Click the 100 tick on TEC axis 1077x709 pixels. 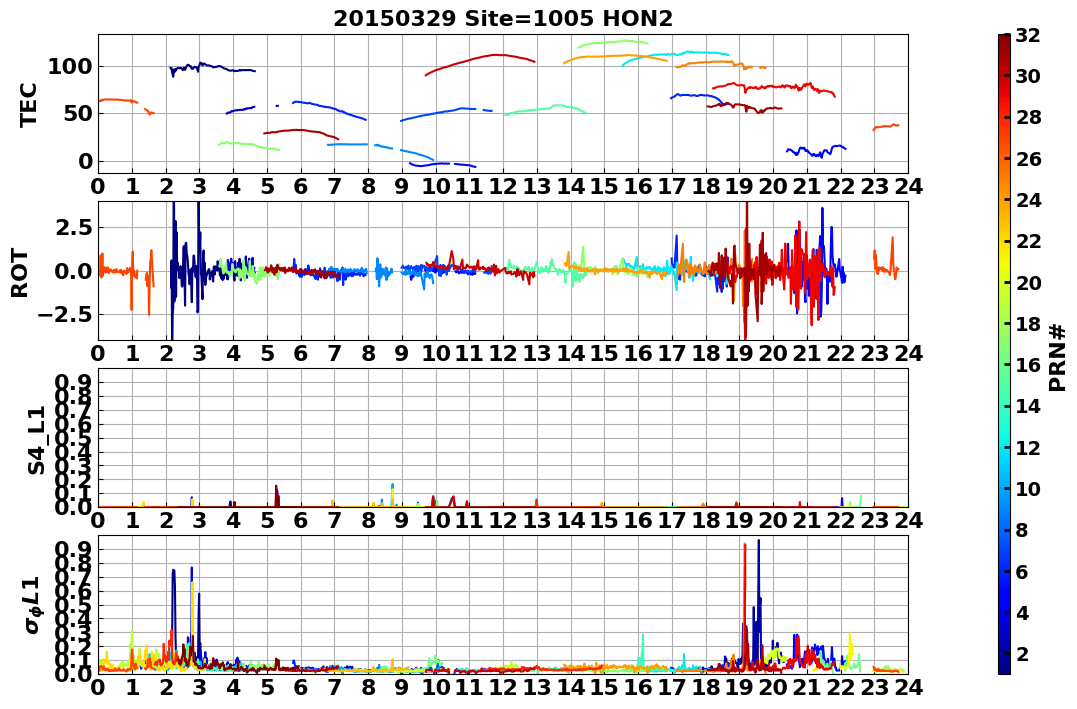coord(70,67)
